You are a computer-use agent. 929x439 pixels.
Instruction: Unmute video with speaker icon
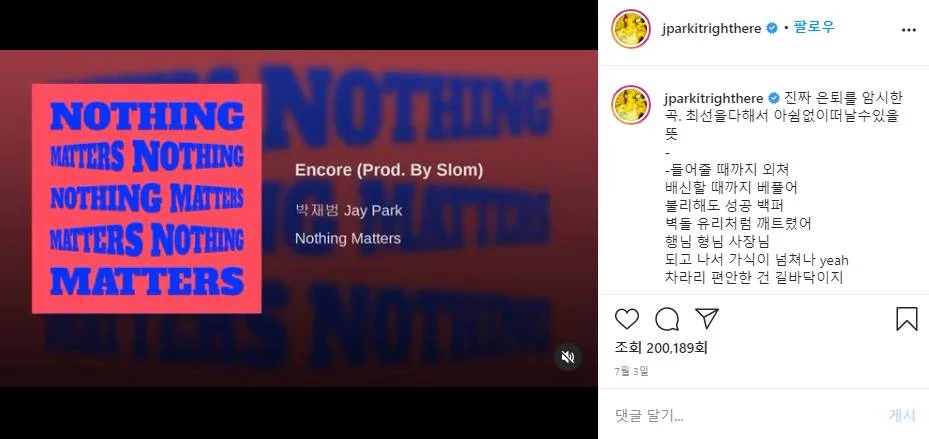click(568, 357)
